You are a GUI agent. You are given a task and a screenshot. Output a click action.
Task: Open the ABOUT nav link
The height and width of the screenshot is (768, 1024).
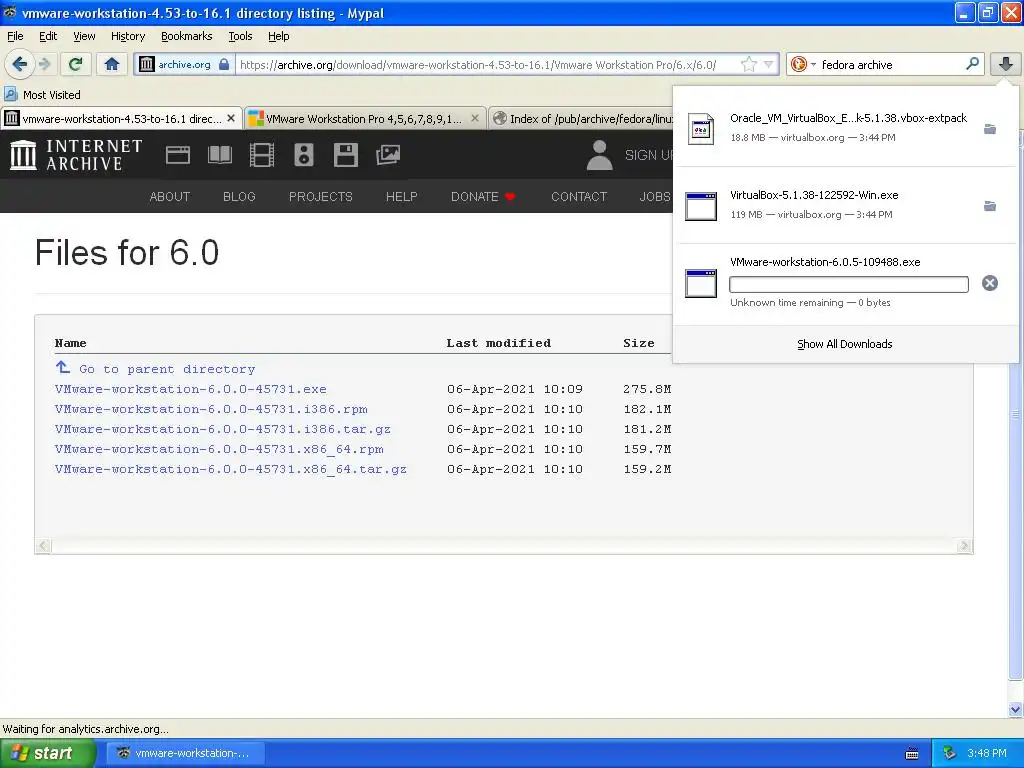pos(169,197)
